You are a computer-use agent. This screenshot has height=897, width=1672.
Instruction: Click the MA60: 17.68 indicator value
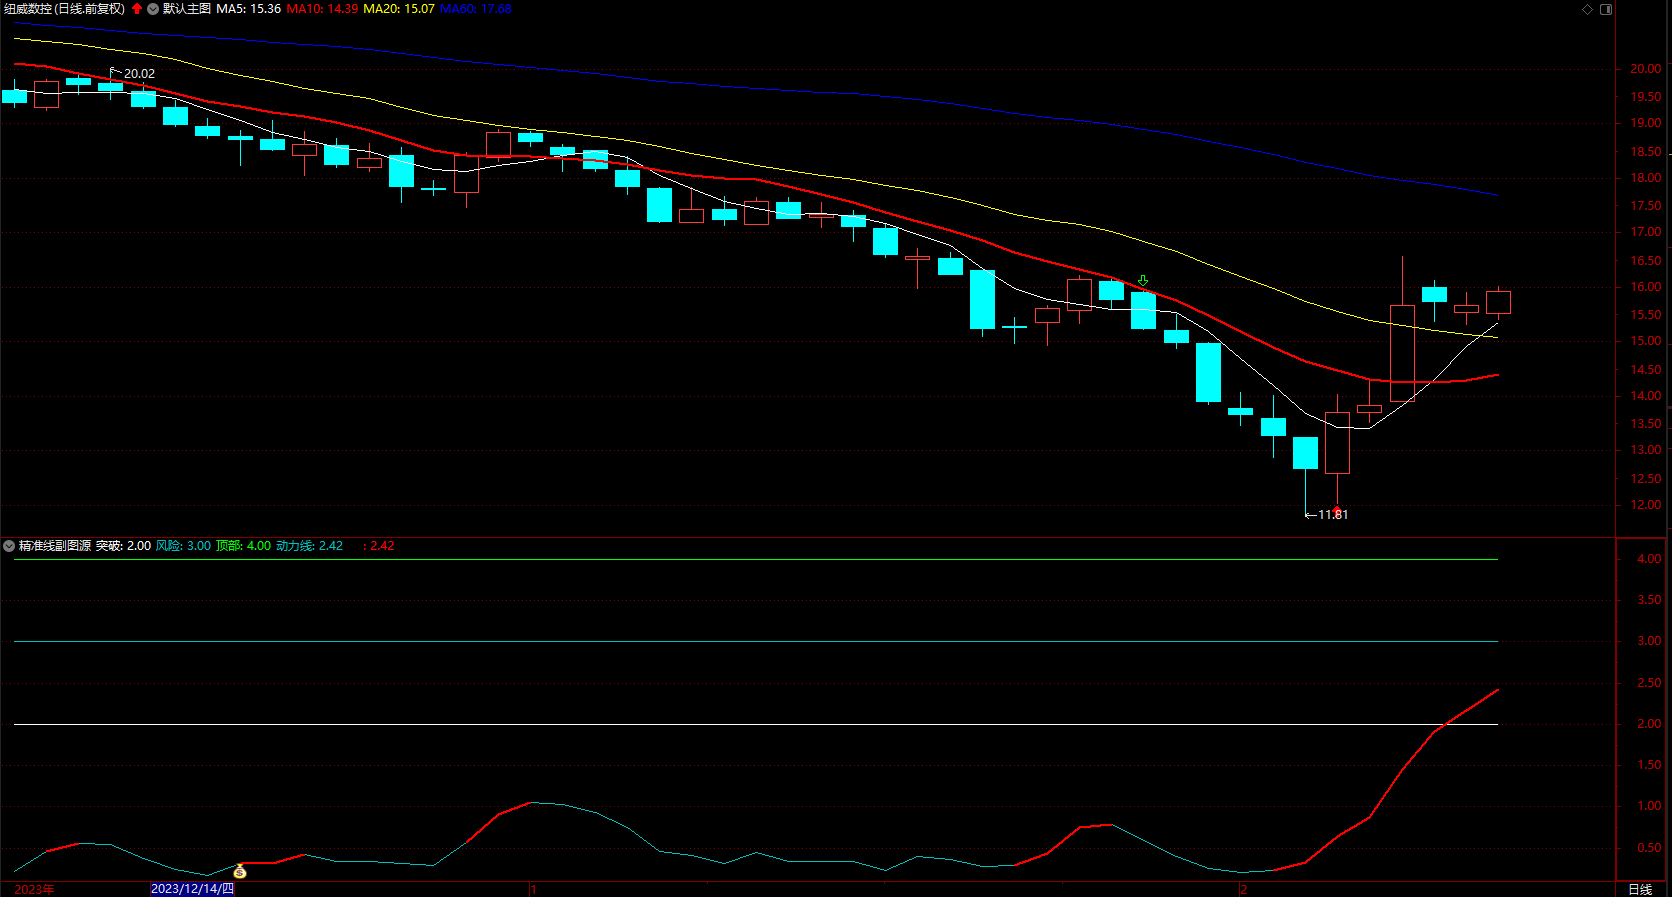tap(476, 9)
